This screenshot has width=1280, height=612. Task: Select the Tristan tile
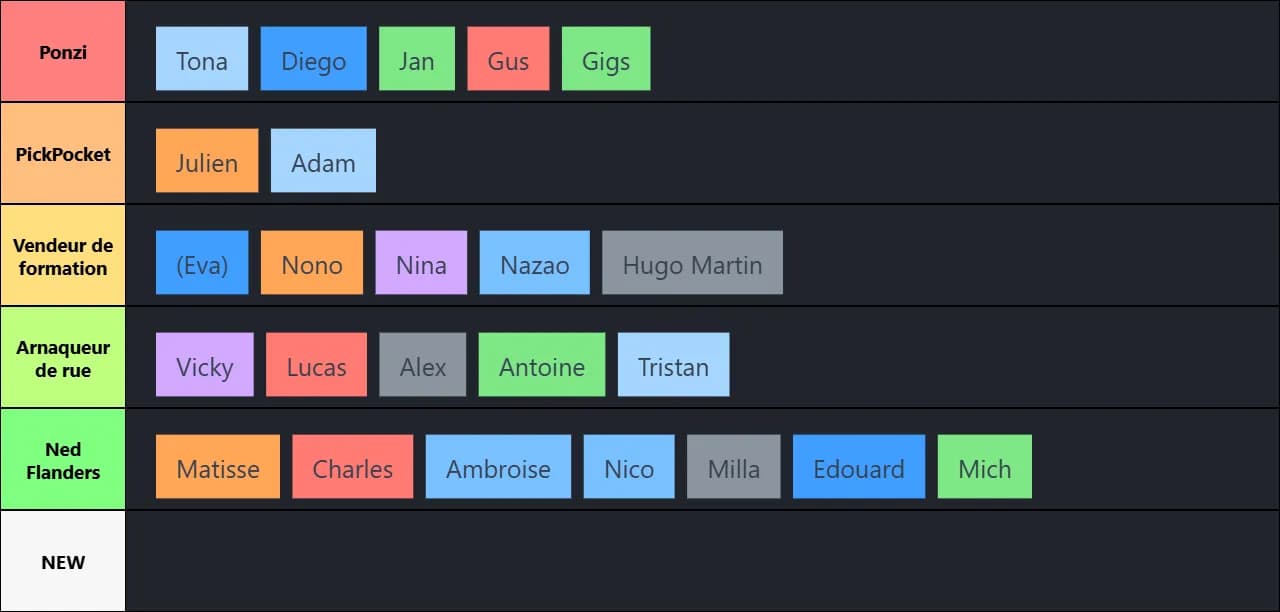(673, 365)
